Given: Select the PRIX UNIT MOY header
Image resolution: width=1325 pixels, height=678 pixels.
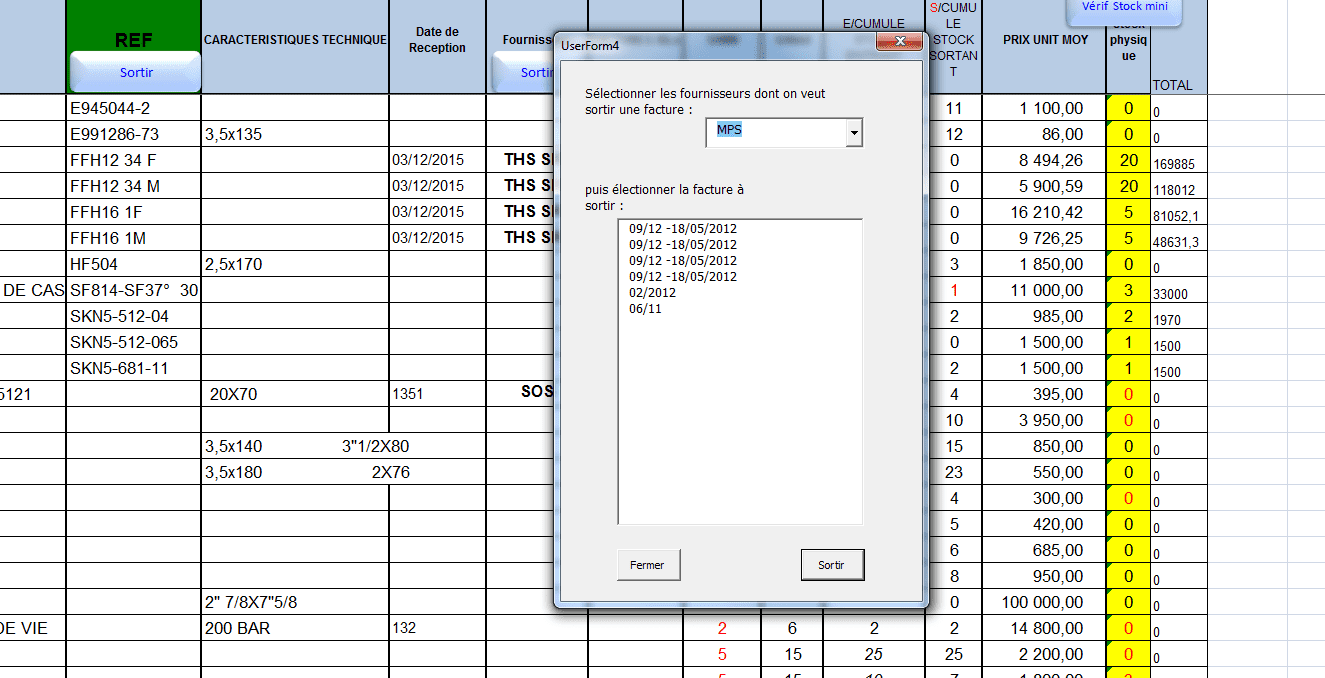Looking at the screenshot, I should [x=1045, y=40].
